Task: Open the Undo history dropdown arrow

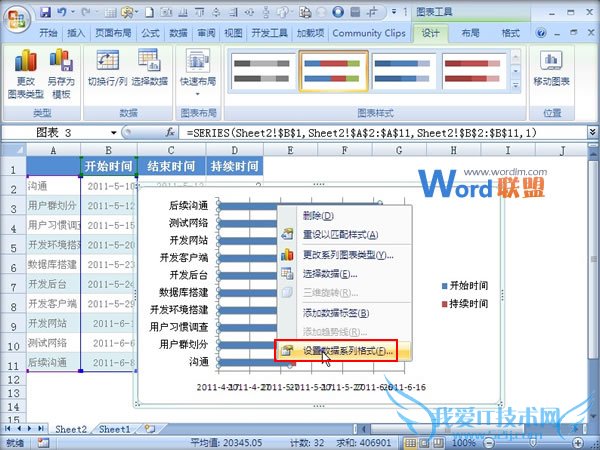Action: tap(73, 12)
